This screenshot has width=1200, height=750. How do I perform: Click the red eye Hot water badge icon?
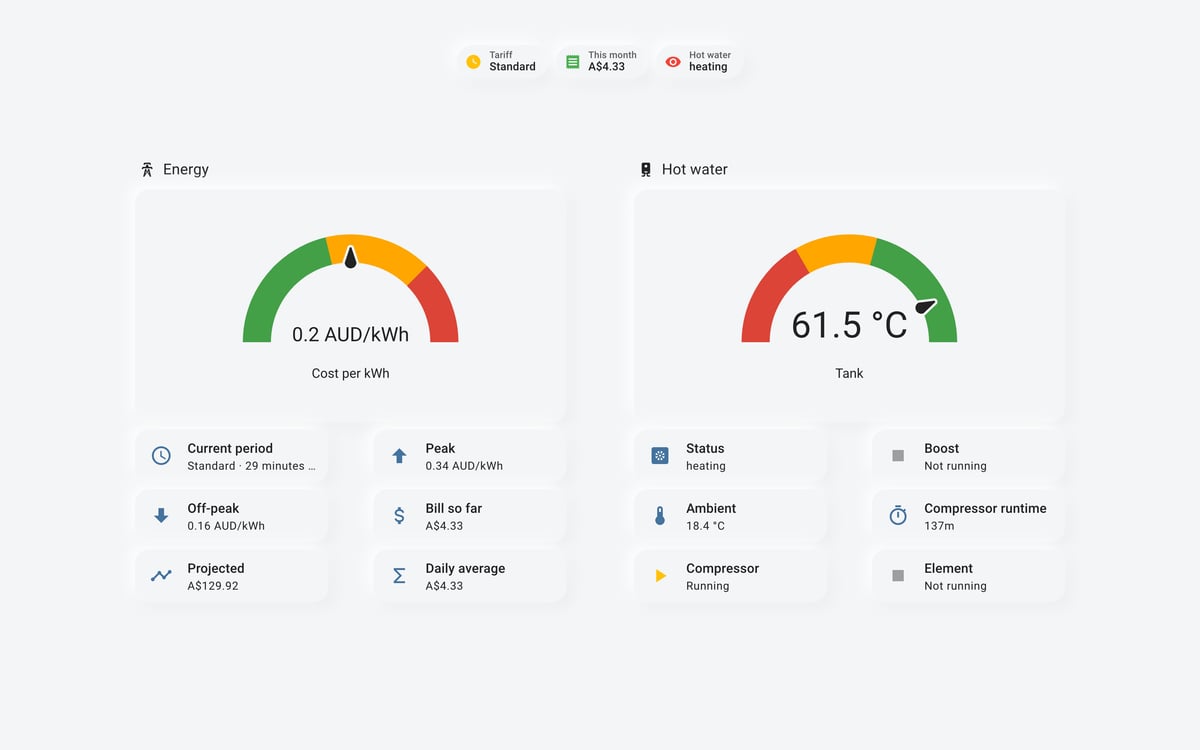(x=673, y=62)
